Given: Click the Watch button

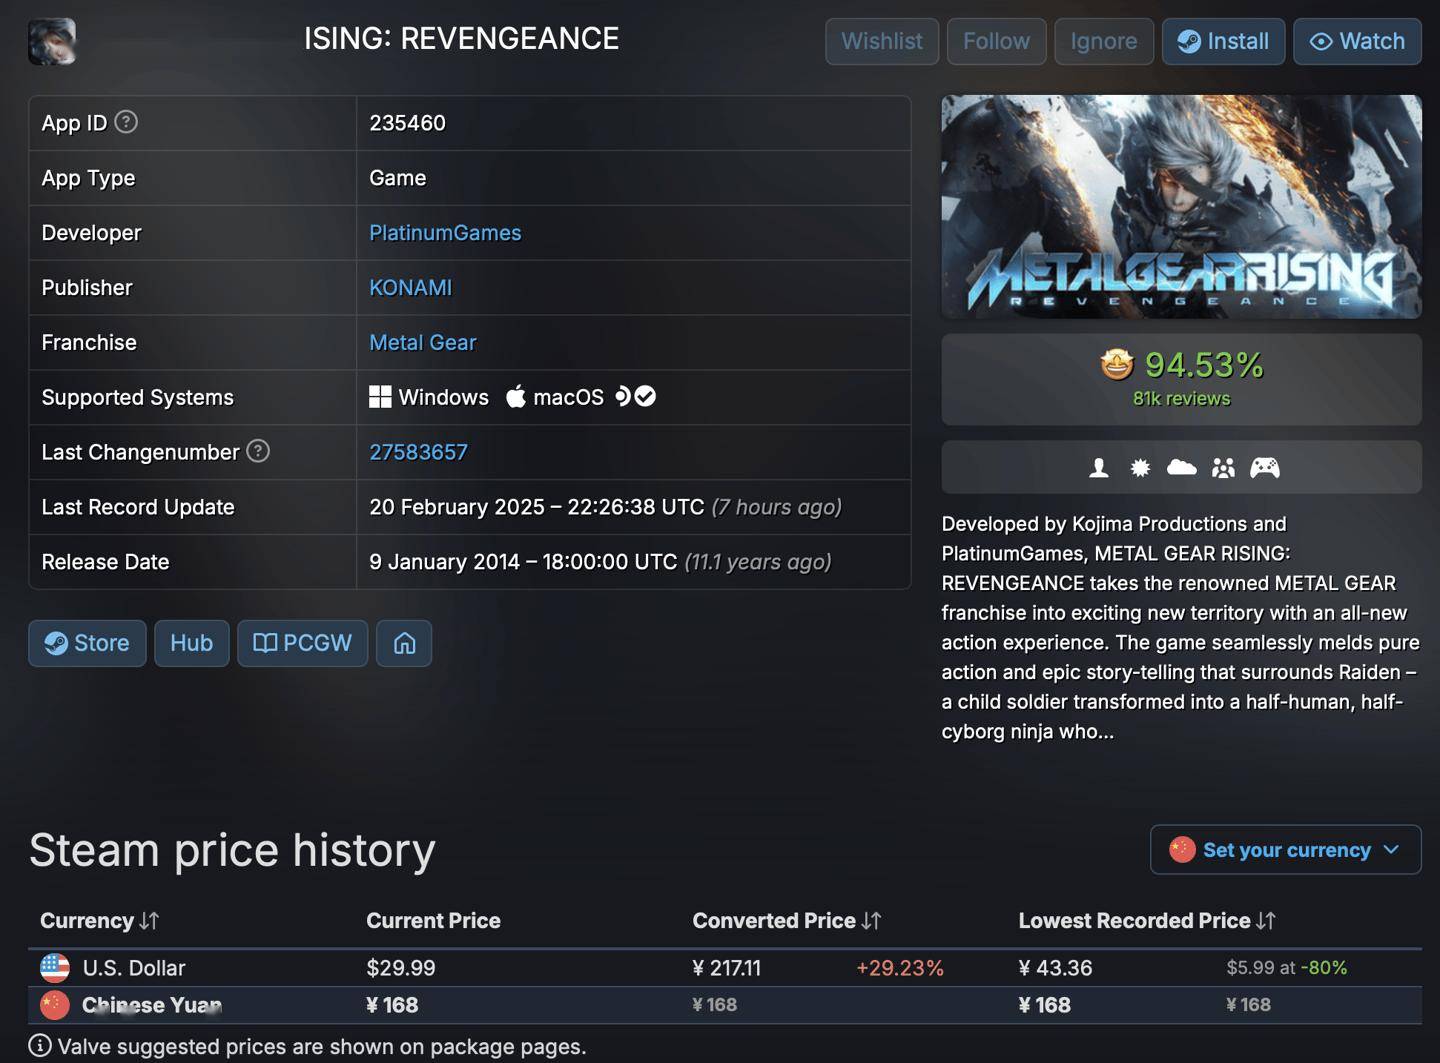Looking at the screenshot, I should (x=1357, y=41).
